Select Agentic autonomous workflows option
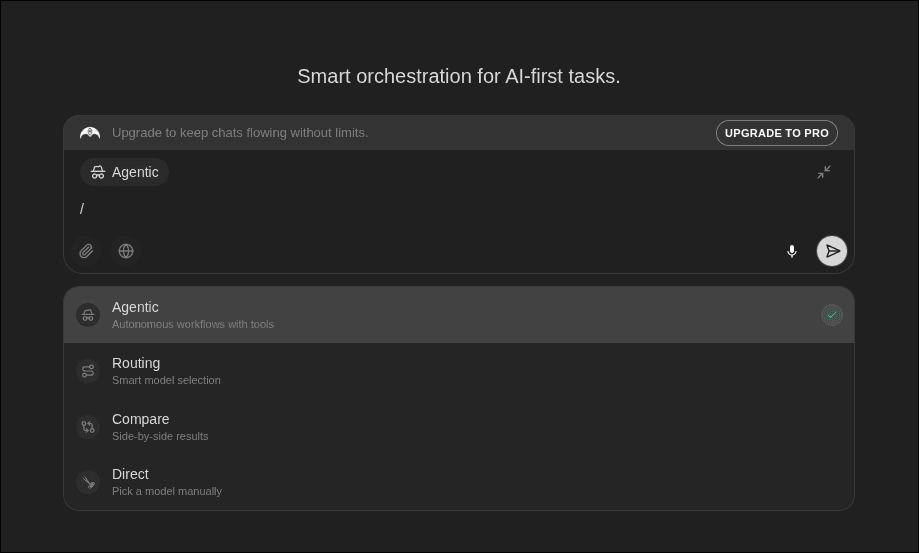The height and width of the screenshot is (553, 919). point(192,315)
